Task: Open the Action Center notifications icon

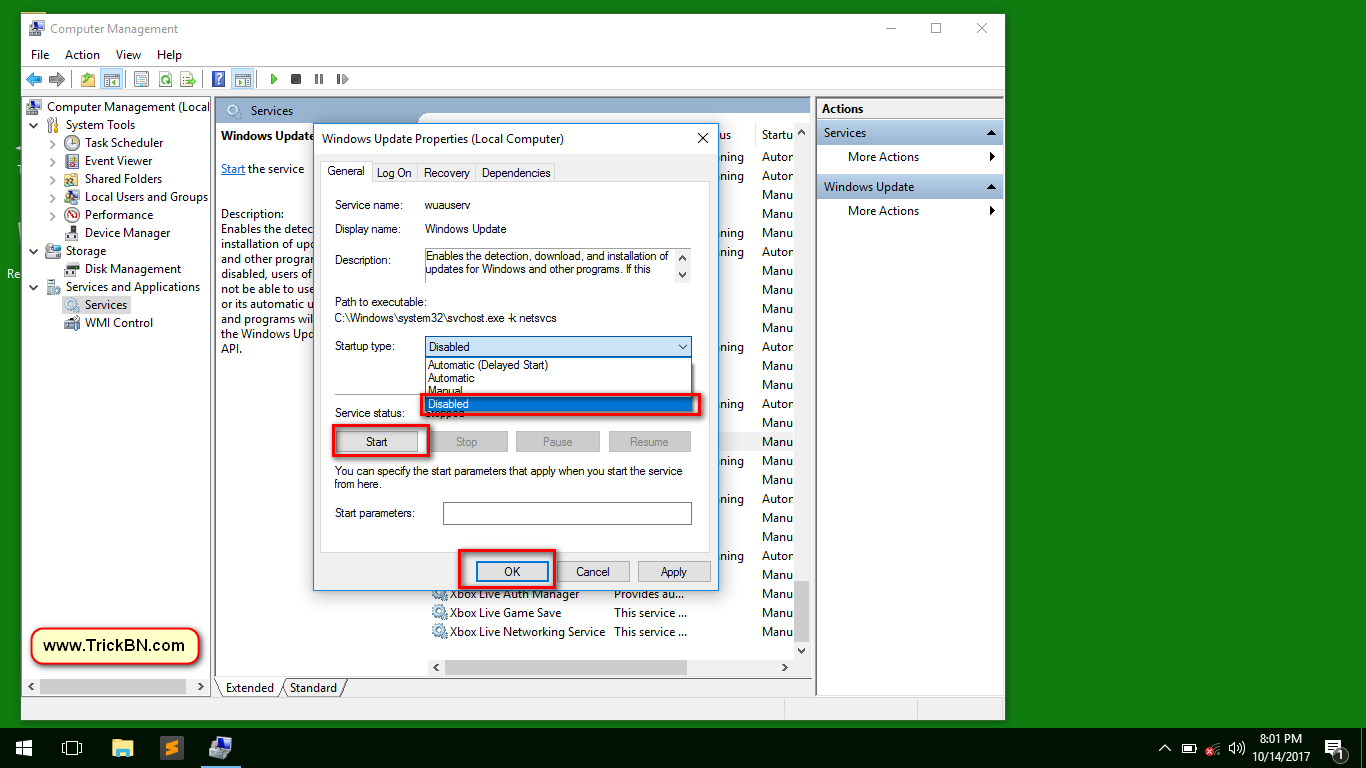Action: 1334,748
